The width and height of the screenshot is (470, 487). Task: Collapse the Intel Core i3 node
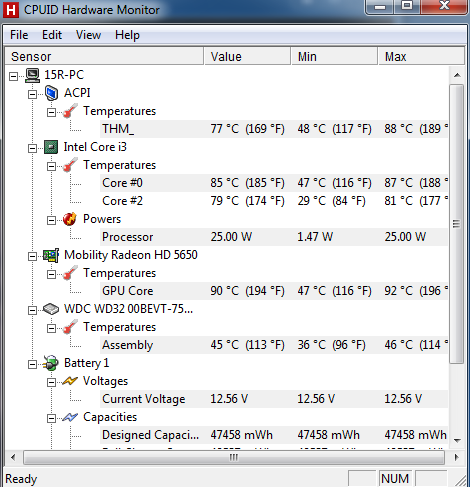[x=32, y=149]
